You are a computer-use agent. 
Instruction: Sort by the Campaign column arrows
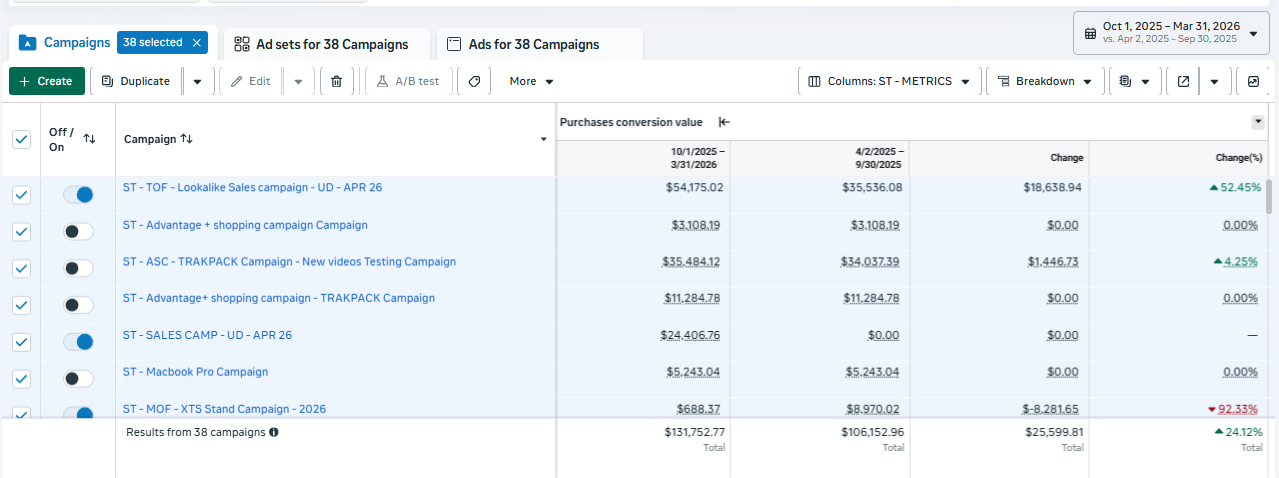[x=186, y=139]
